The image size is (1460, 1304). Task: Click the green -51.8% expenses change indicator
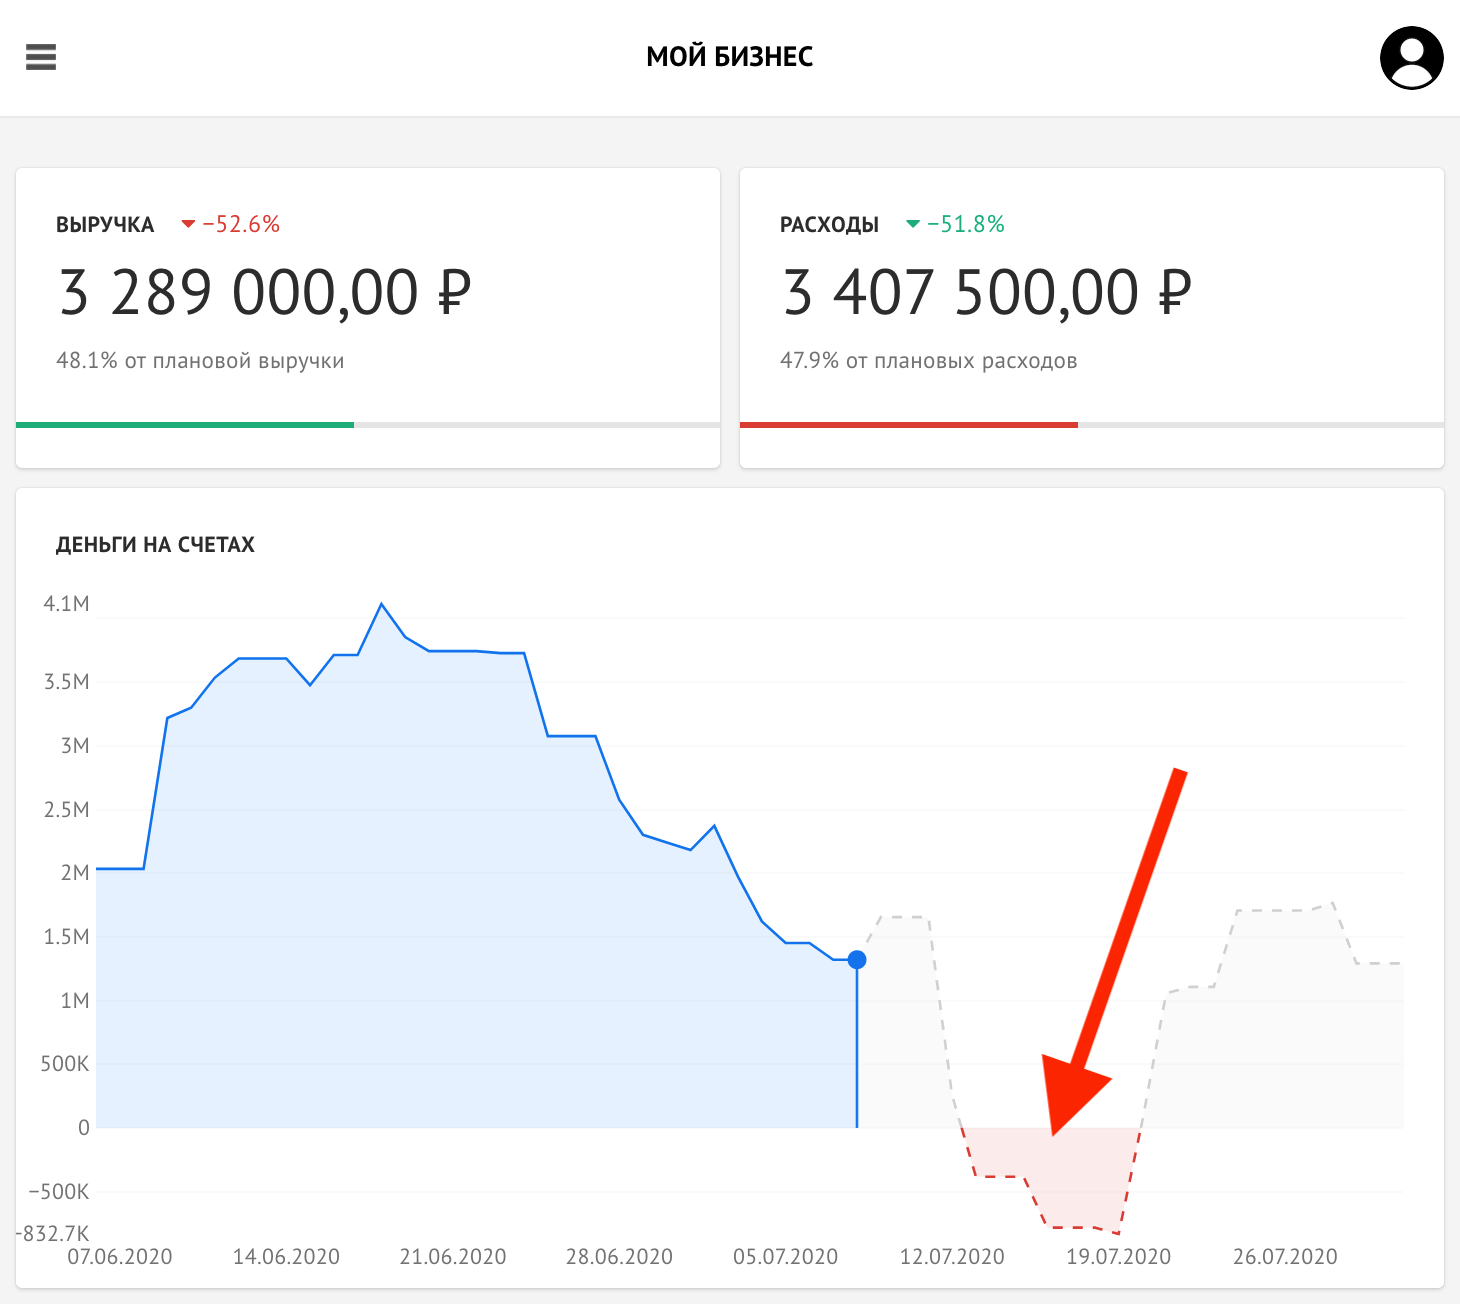(955, 224)
